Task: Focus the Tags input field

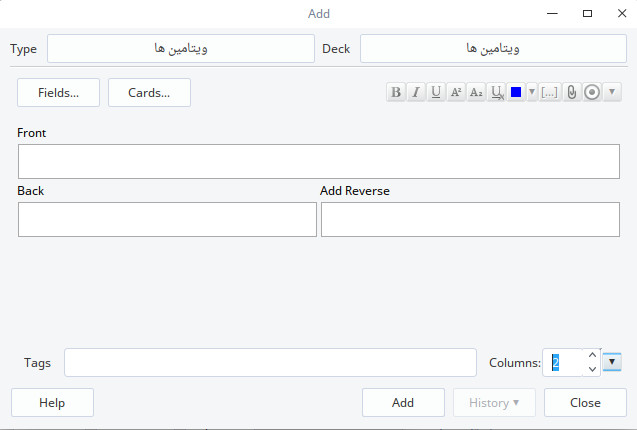Action: [x=270, y=362]
